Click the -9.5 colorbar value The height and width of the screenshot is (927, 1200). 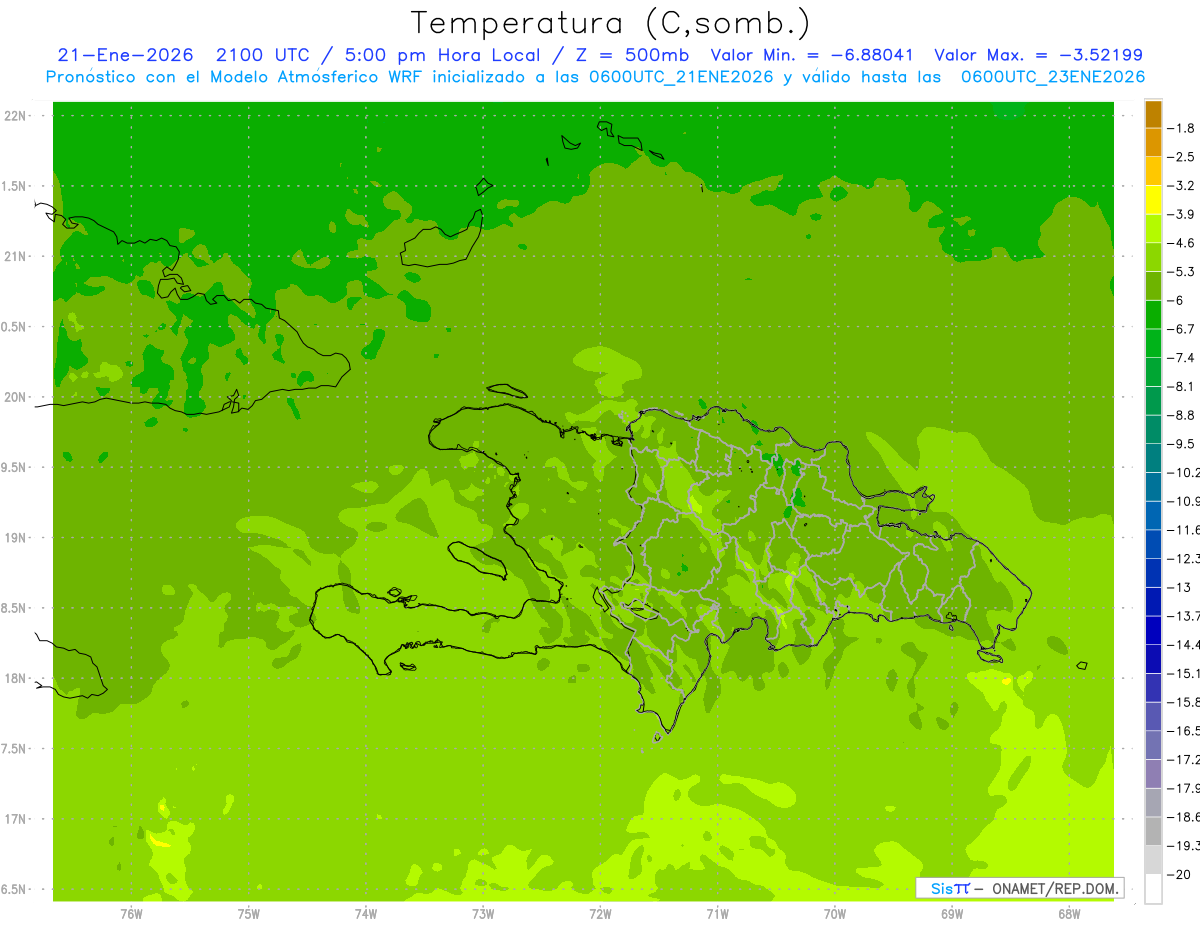(1182, 444)
